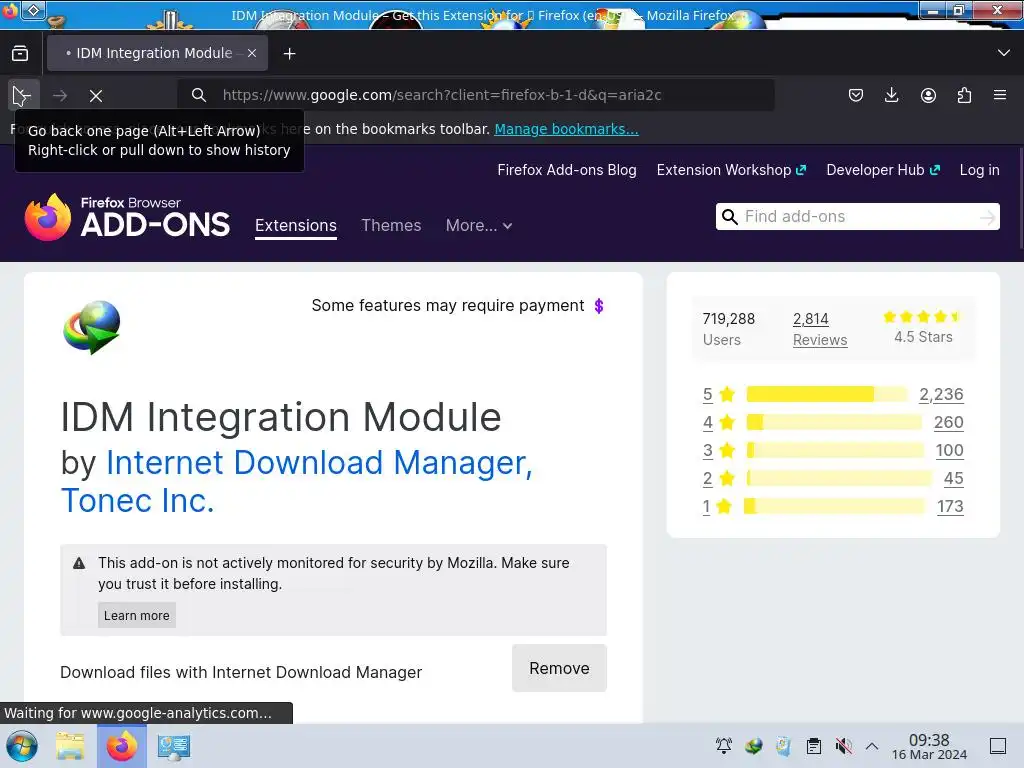Screen dimensions: 1024x768
Task: Open the file manager taskbar icon
Action: (70, 746)
